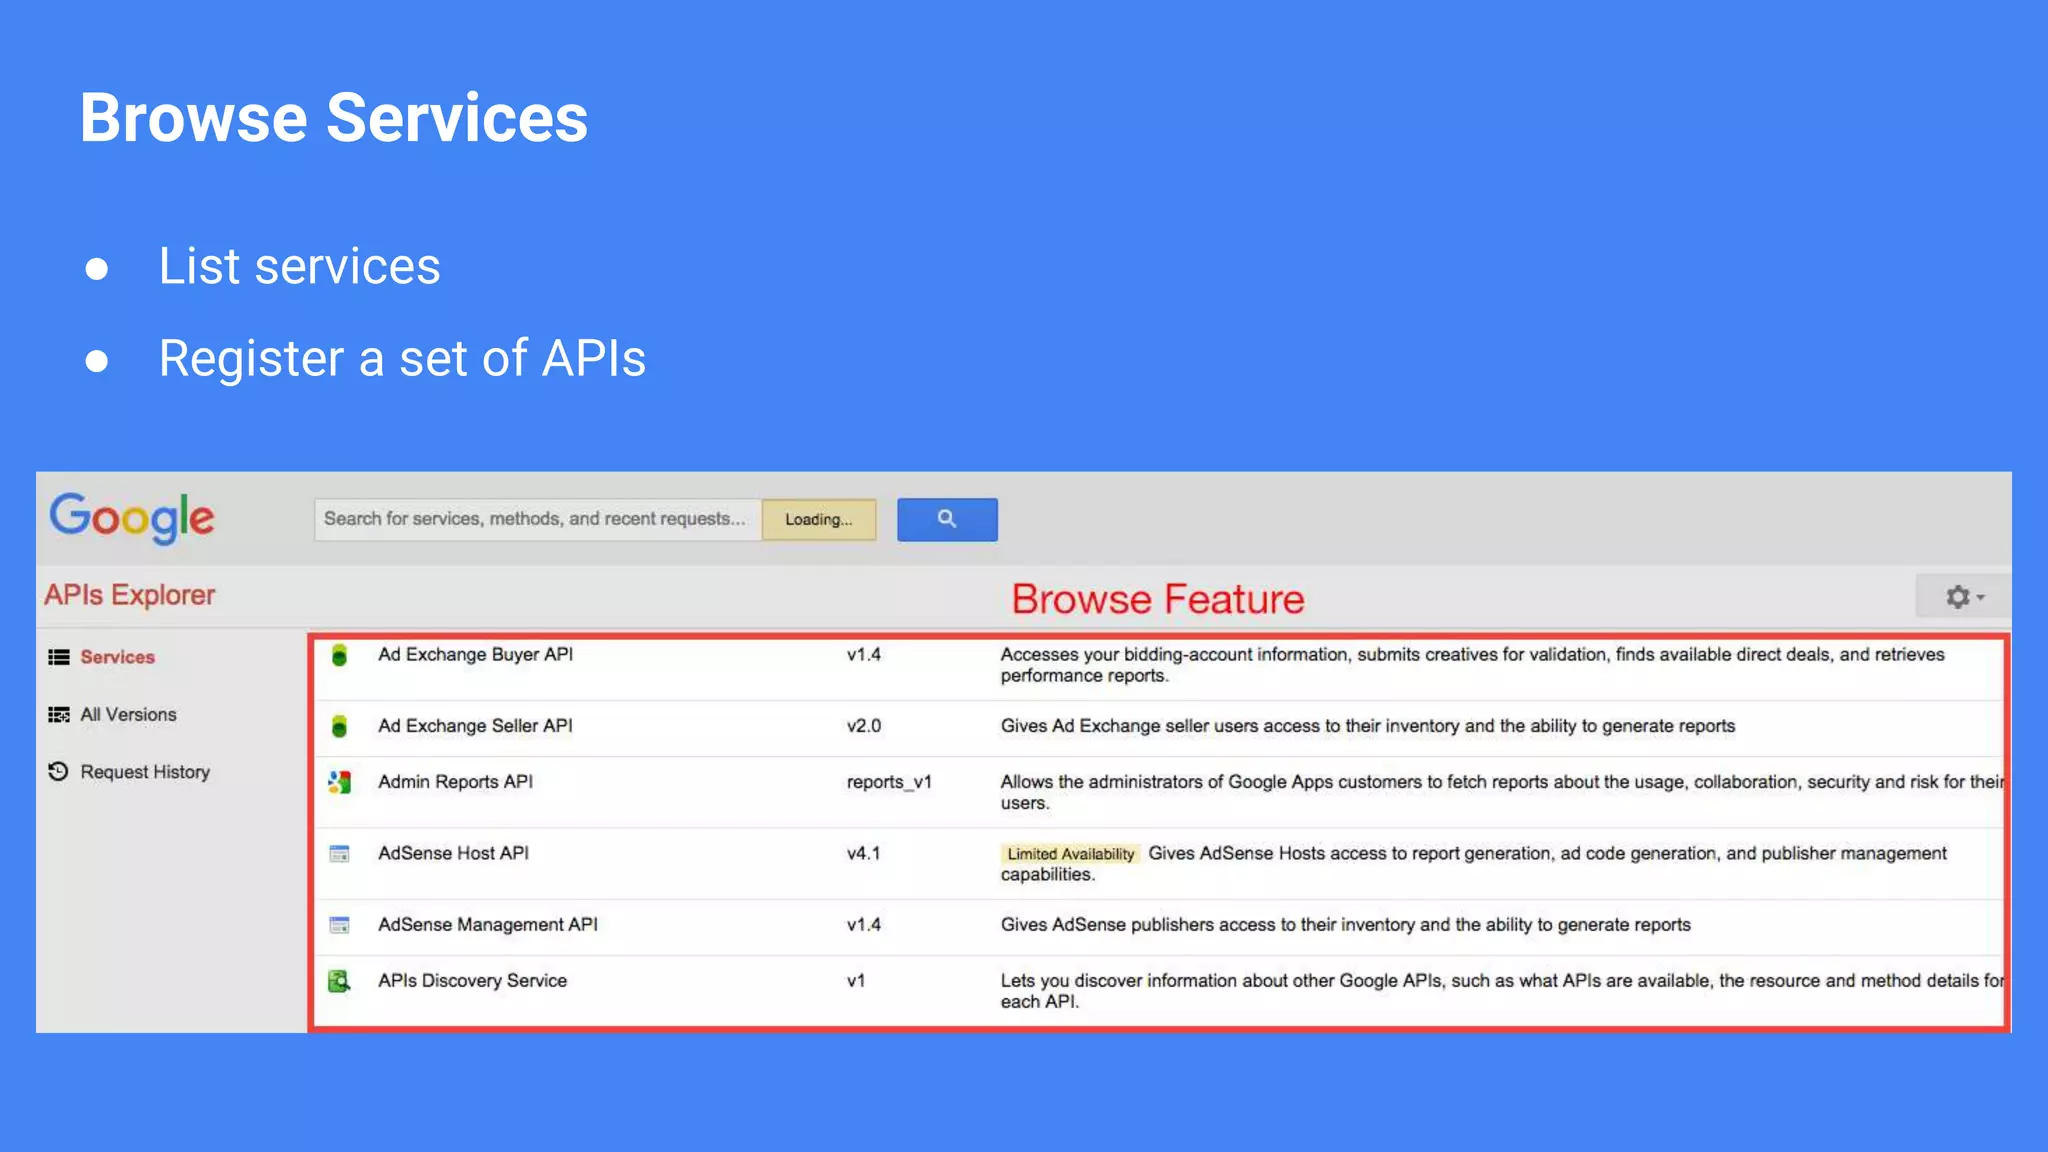2048x1152 pixels.
Task: Click version v1.4 of Ad Exchange Buyer API
Action: 863,655
